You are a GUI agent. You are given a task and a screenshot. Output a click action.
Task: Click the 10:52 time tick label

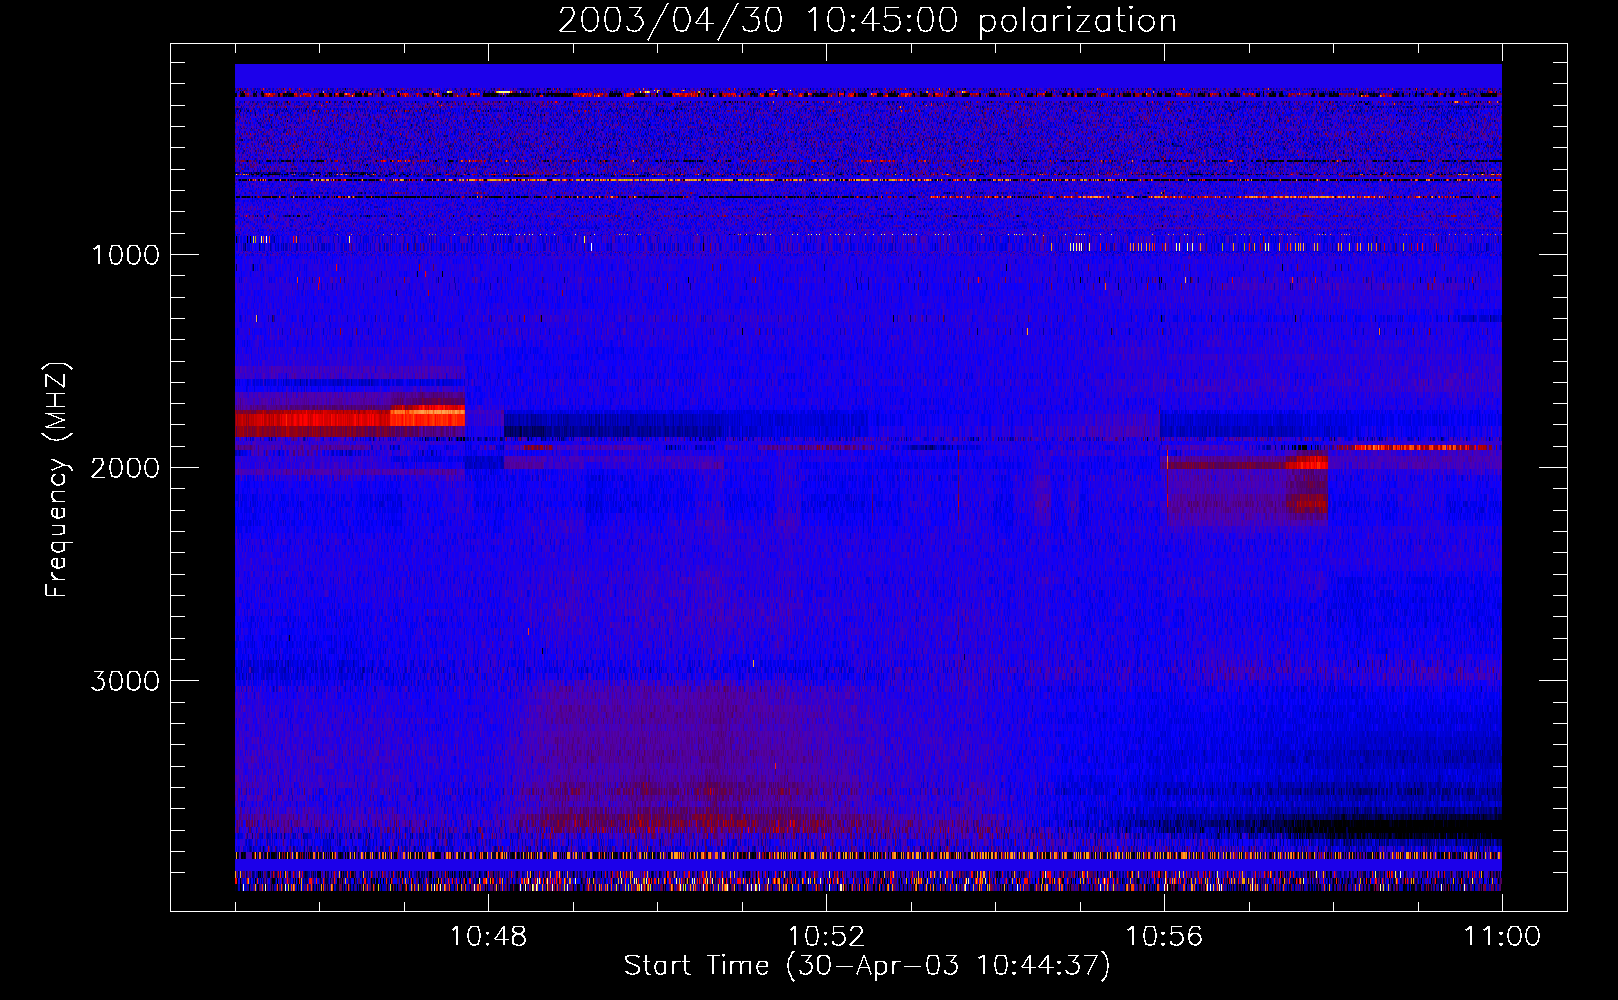point(826,937)
